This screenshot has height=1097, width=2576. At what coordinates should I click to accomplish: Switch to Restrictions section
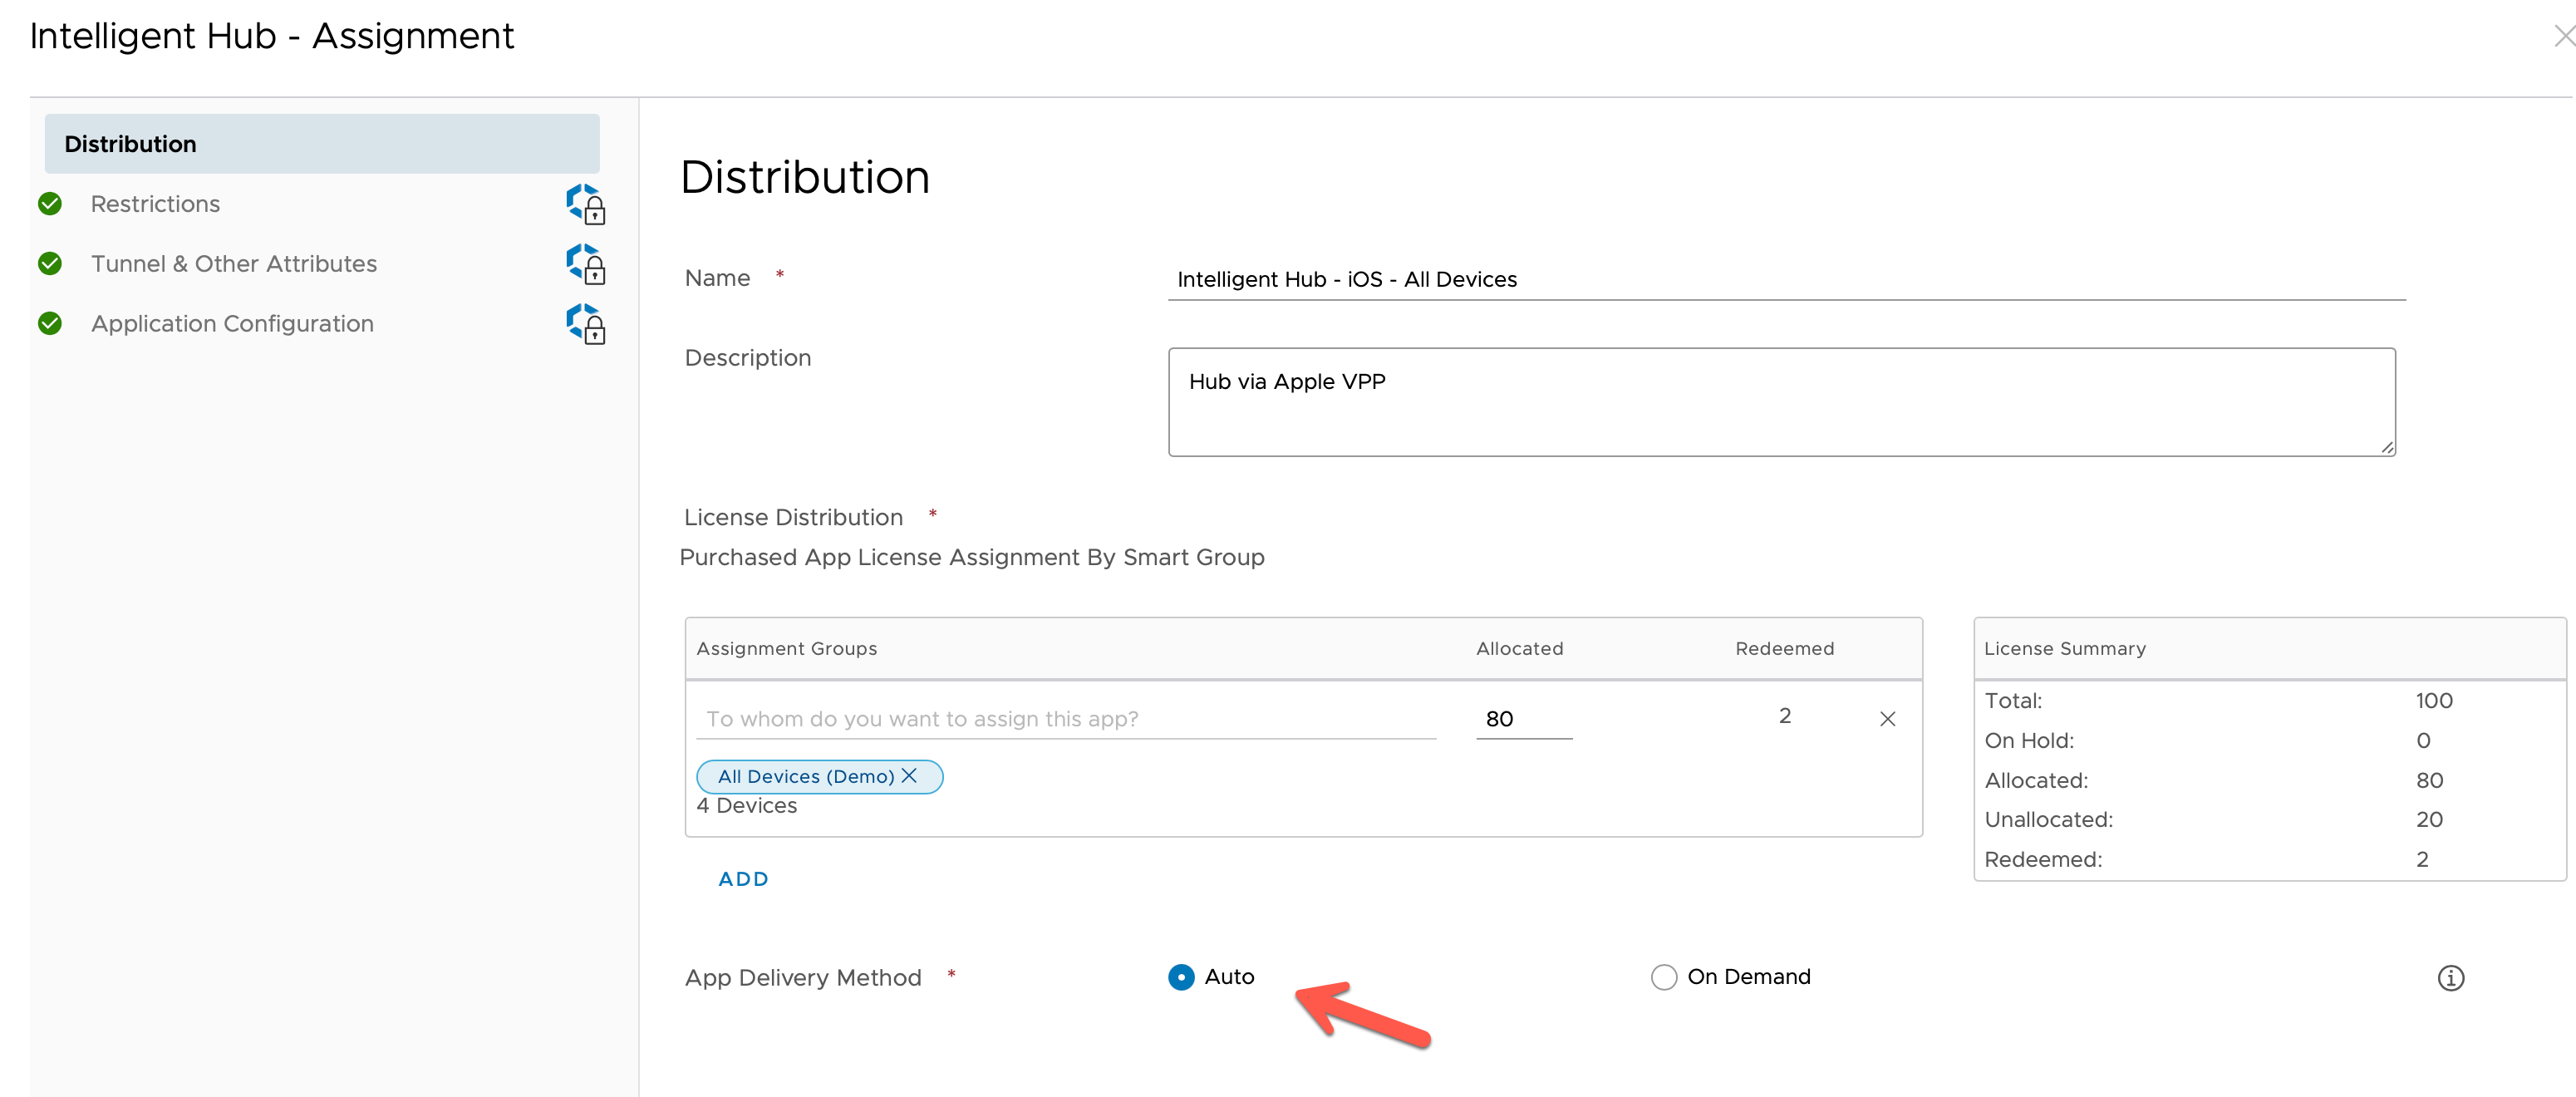tap(156, 204)
